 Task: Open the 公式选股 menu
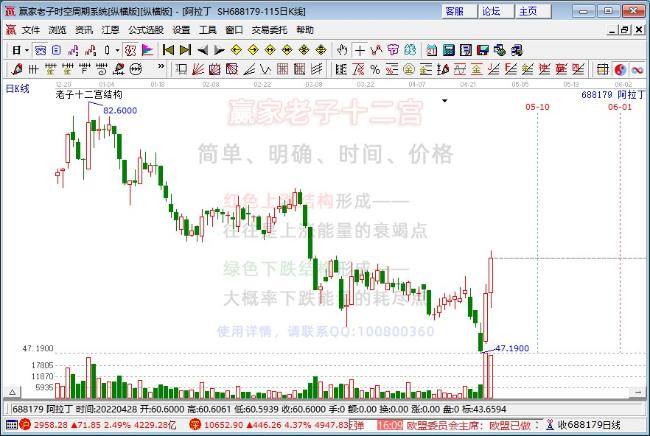(x=146, y=30)
